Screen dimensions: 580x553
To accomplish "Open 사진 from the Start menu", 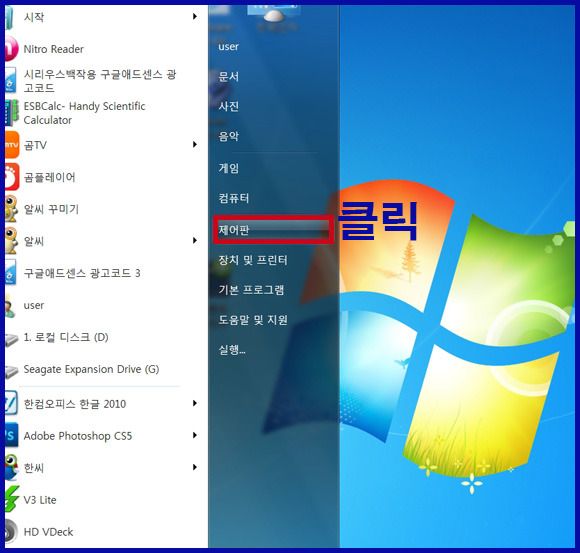I will (x=229, y=107).
